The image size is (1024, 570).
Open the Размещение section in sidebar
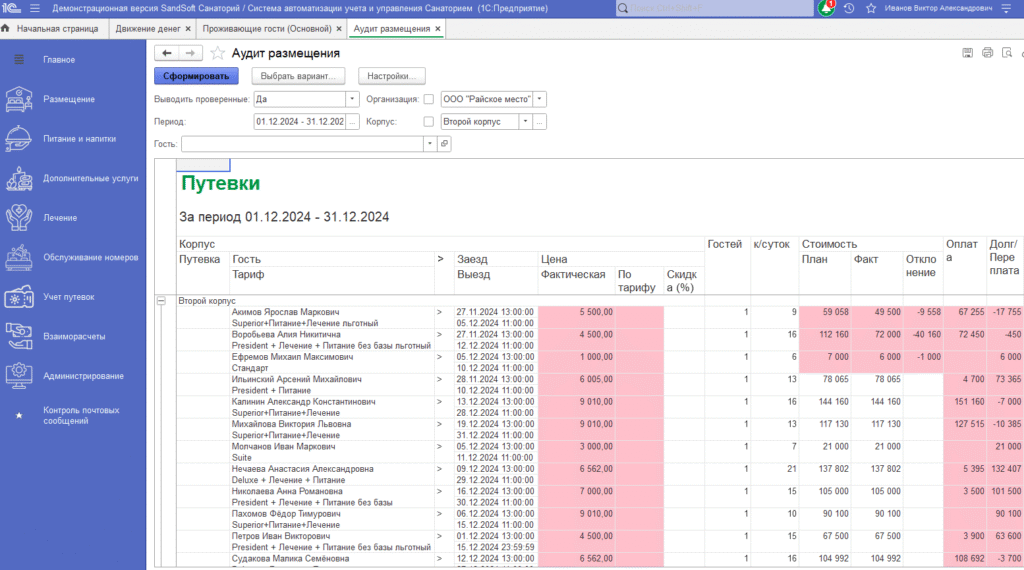click(x=69, y=99)
